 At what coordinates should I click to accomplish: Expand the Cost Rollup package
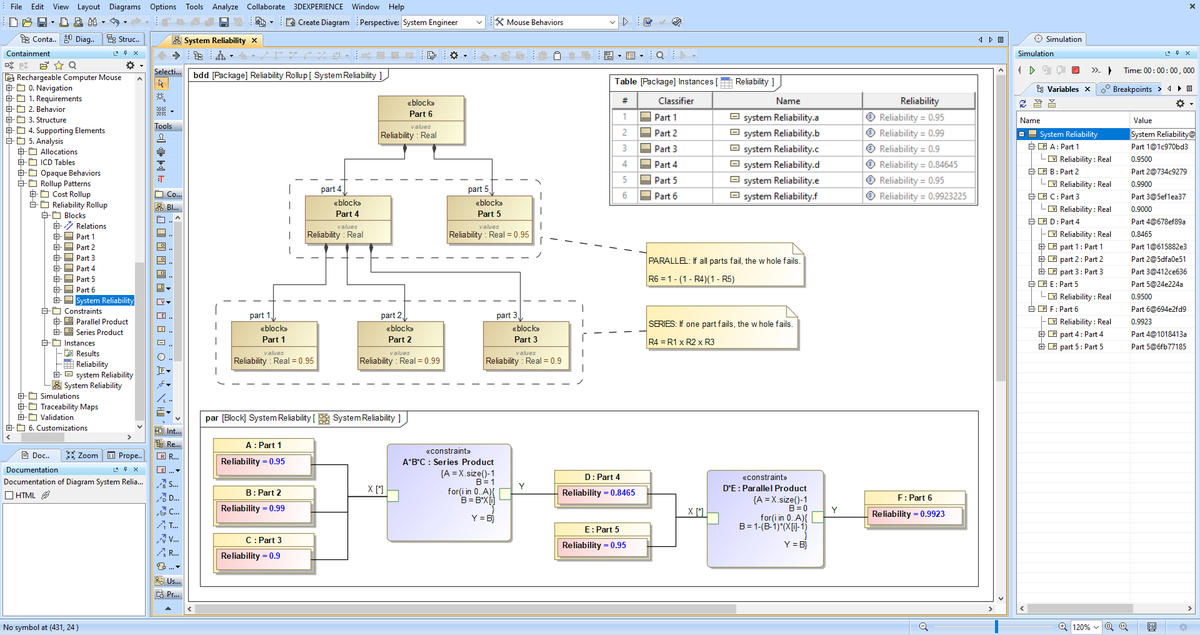point(33,194)
